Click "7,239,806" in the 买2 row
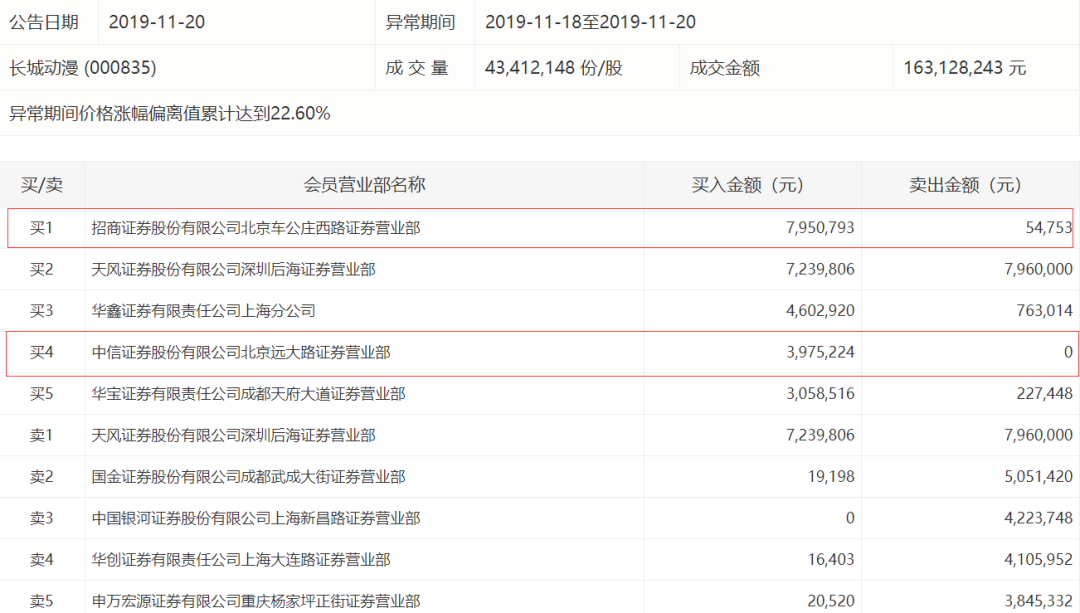The width and height of the screenshot is (1080, 613). (820, 269)
